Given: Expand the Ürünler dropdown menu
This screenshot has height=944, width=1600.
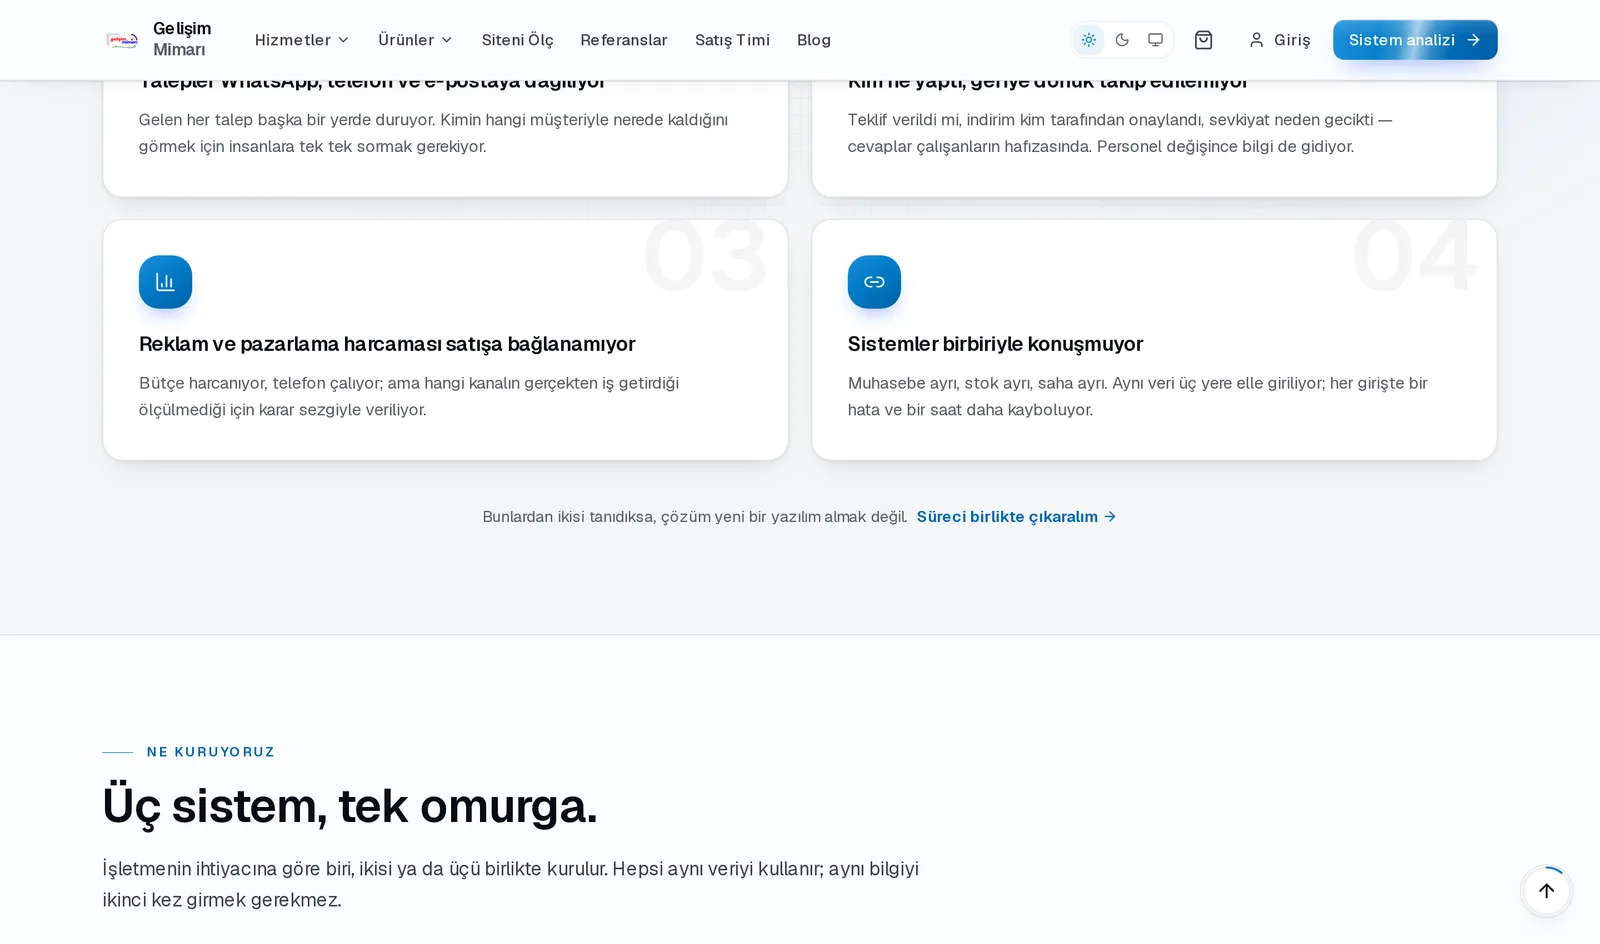Looking at the screenshot, I should click(415, 40).
